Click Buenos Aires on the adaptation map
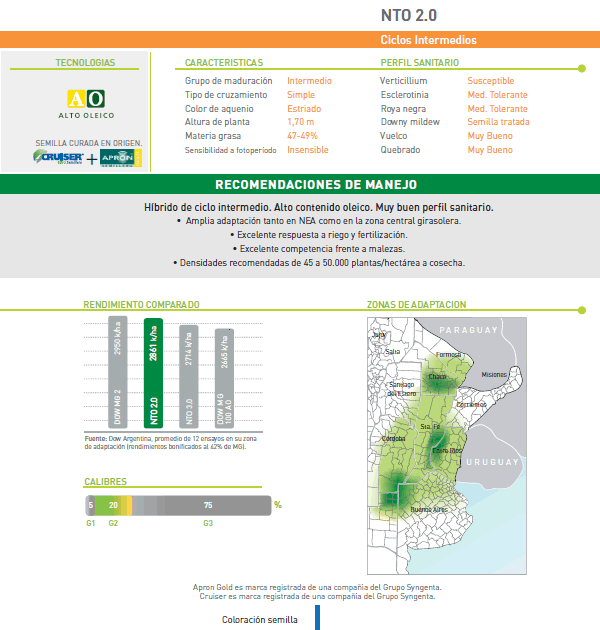The image size is (600, 630). [429, 509]
